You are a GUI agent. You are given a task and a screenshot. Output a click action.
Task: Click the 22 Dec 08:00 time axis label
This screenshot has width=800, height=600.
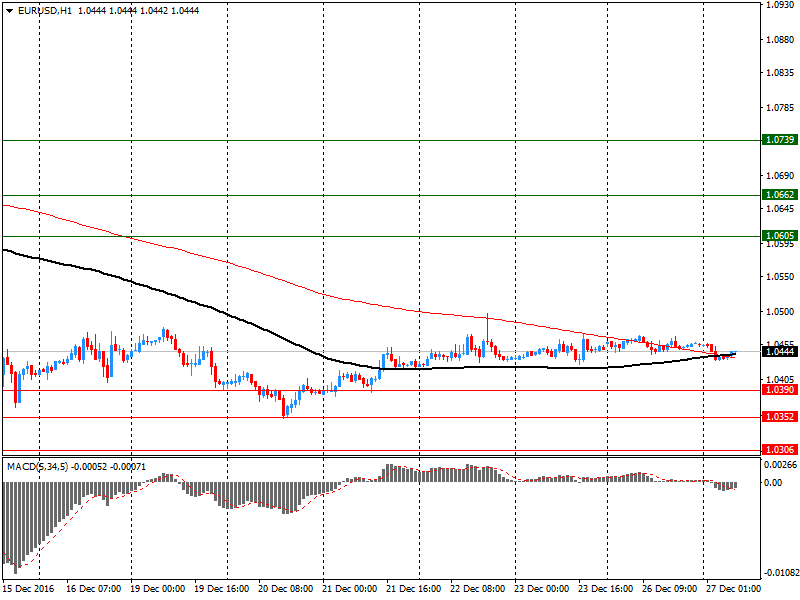point(478,589)
